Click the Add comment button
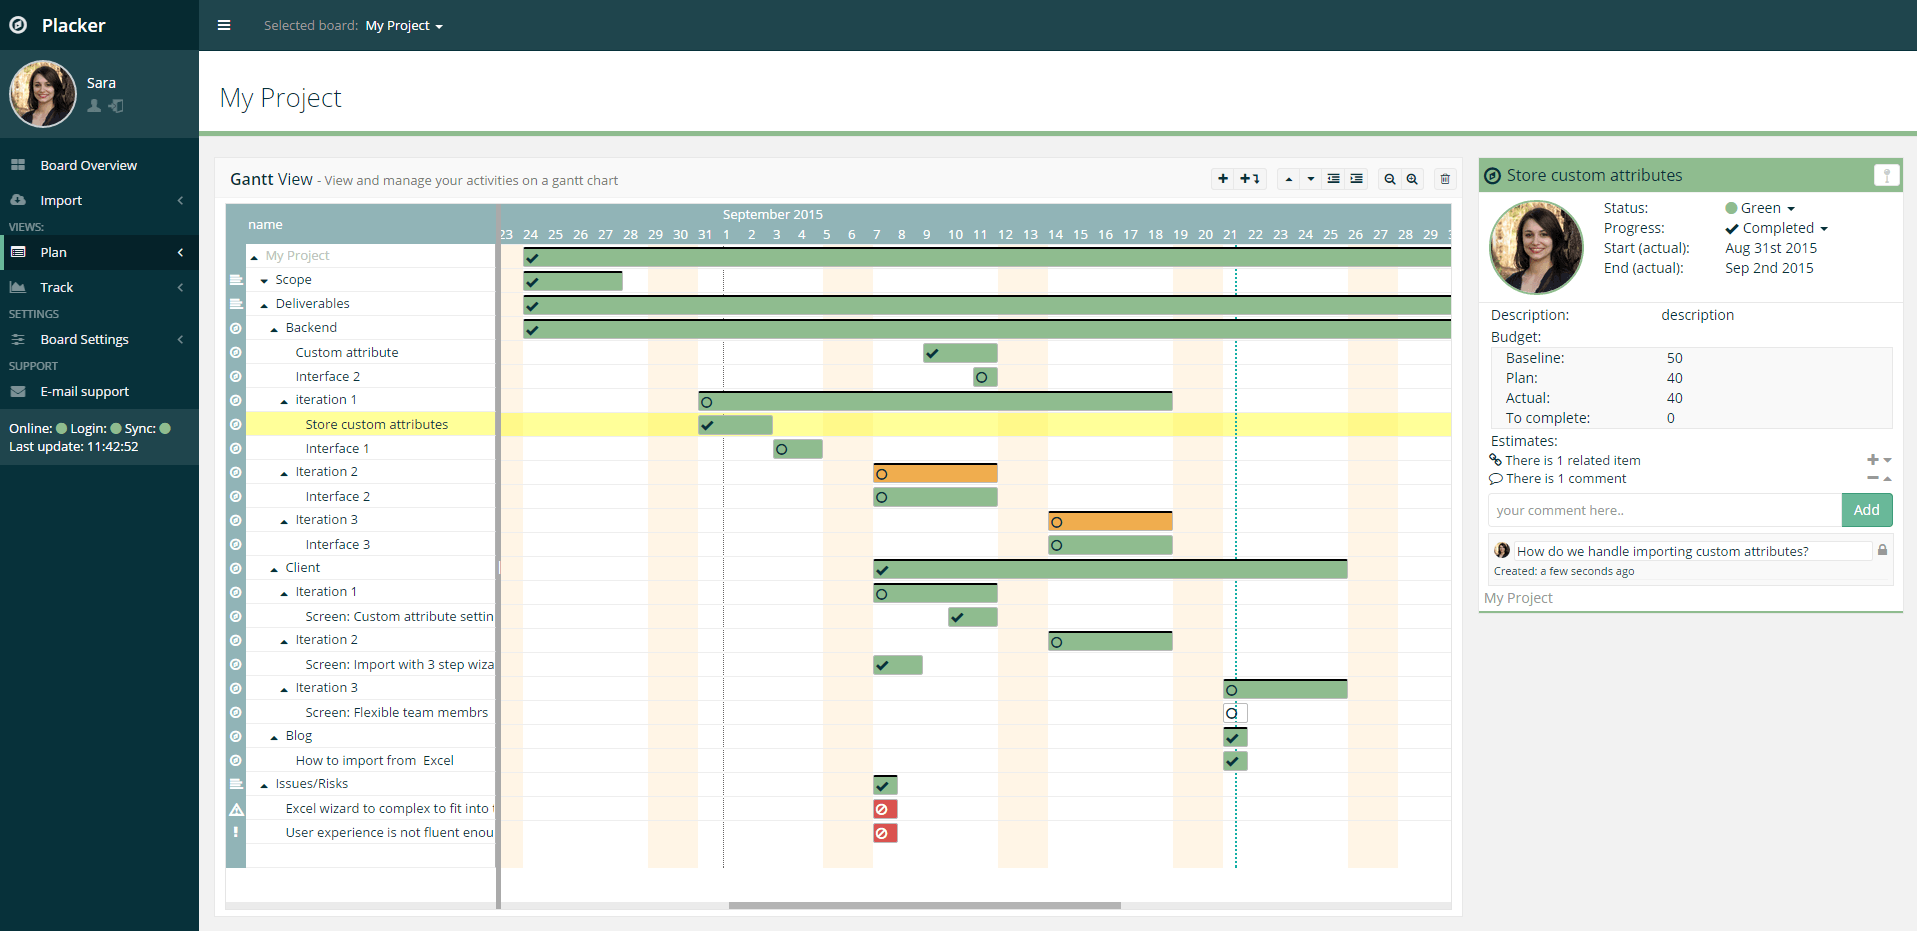Screen dimensions: 1917x931 click(x=1866, y=510)
